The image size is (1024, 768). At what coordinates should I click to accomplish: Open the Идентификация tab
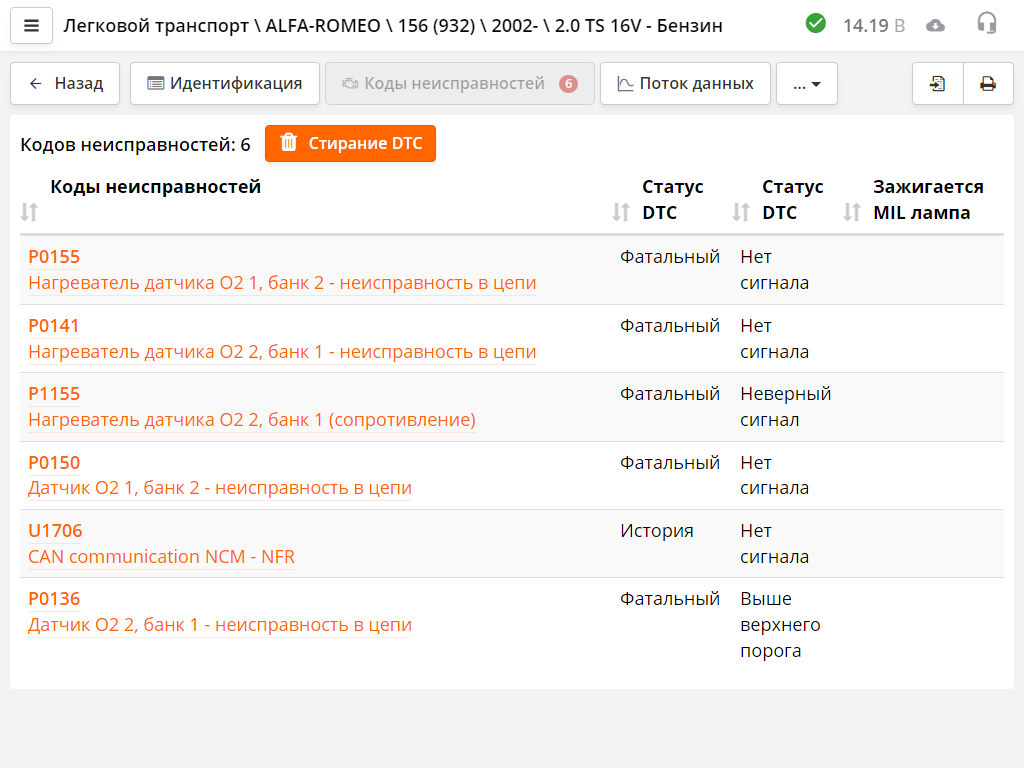pyautogui.click(x=225, y=84)
